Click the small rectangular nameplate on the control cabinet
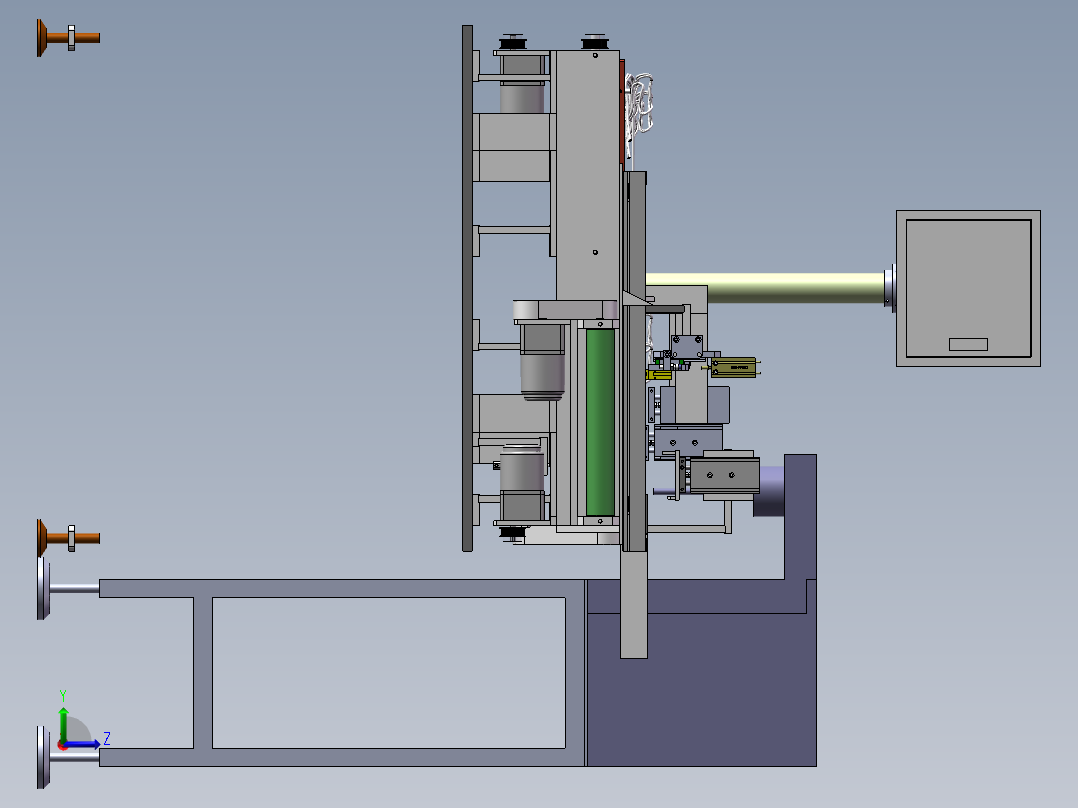The height and width of the screenshot is (808, 1078). tap(968, 345)
